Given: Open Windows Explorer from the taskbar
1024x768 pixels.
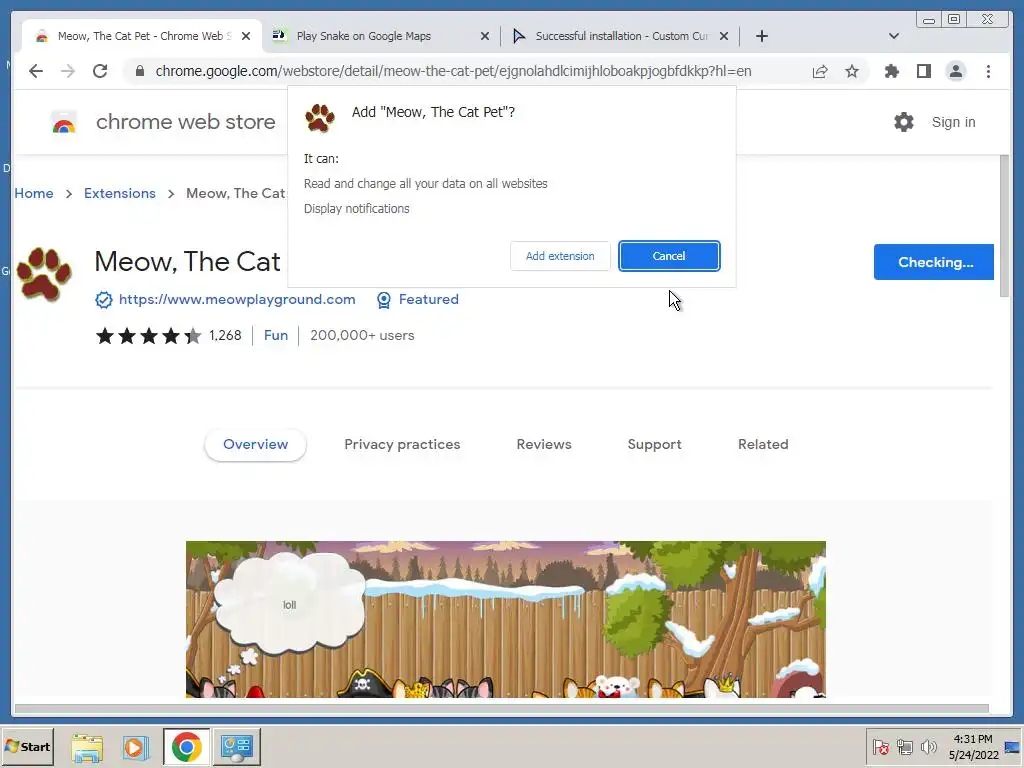Looking at the screenshot, I should pos(87,747).
